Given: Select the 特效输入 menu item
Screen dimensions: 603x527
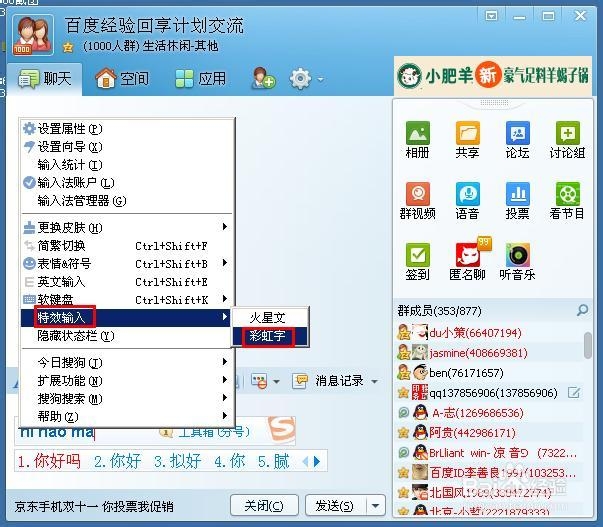Looking at the screenshot, I should [x=127, y=318].
